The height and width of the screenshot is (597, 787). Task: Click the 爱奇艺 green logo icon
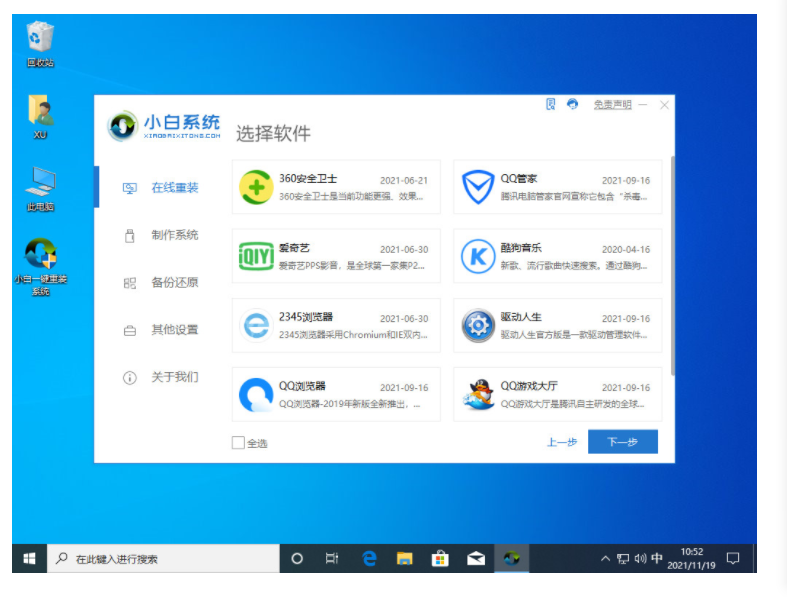pos(256,257)
